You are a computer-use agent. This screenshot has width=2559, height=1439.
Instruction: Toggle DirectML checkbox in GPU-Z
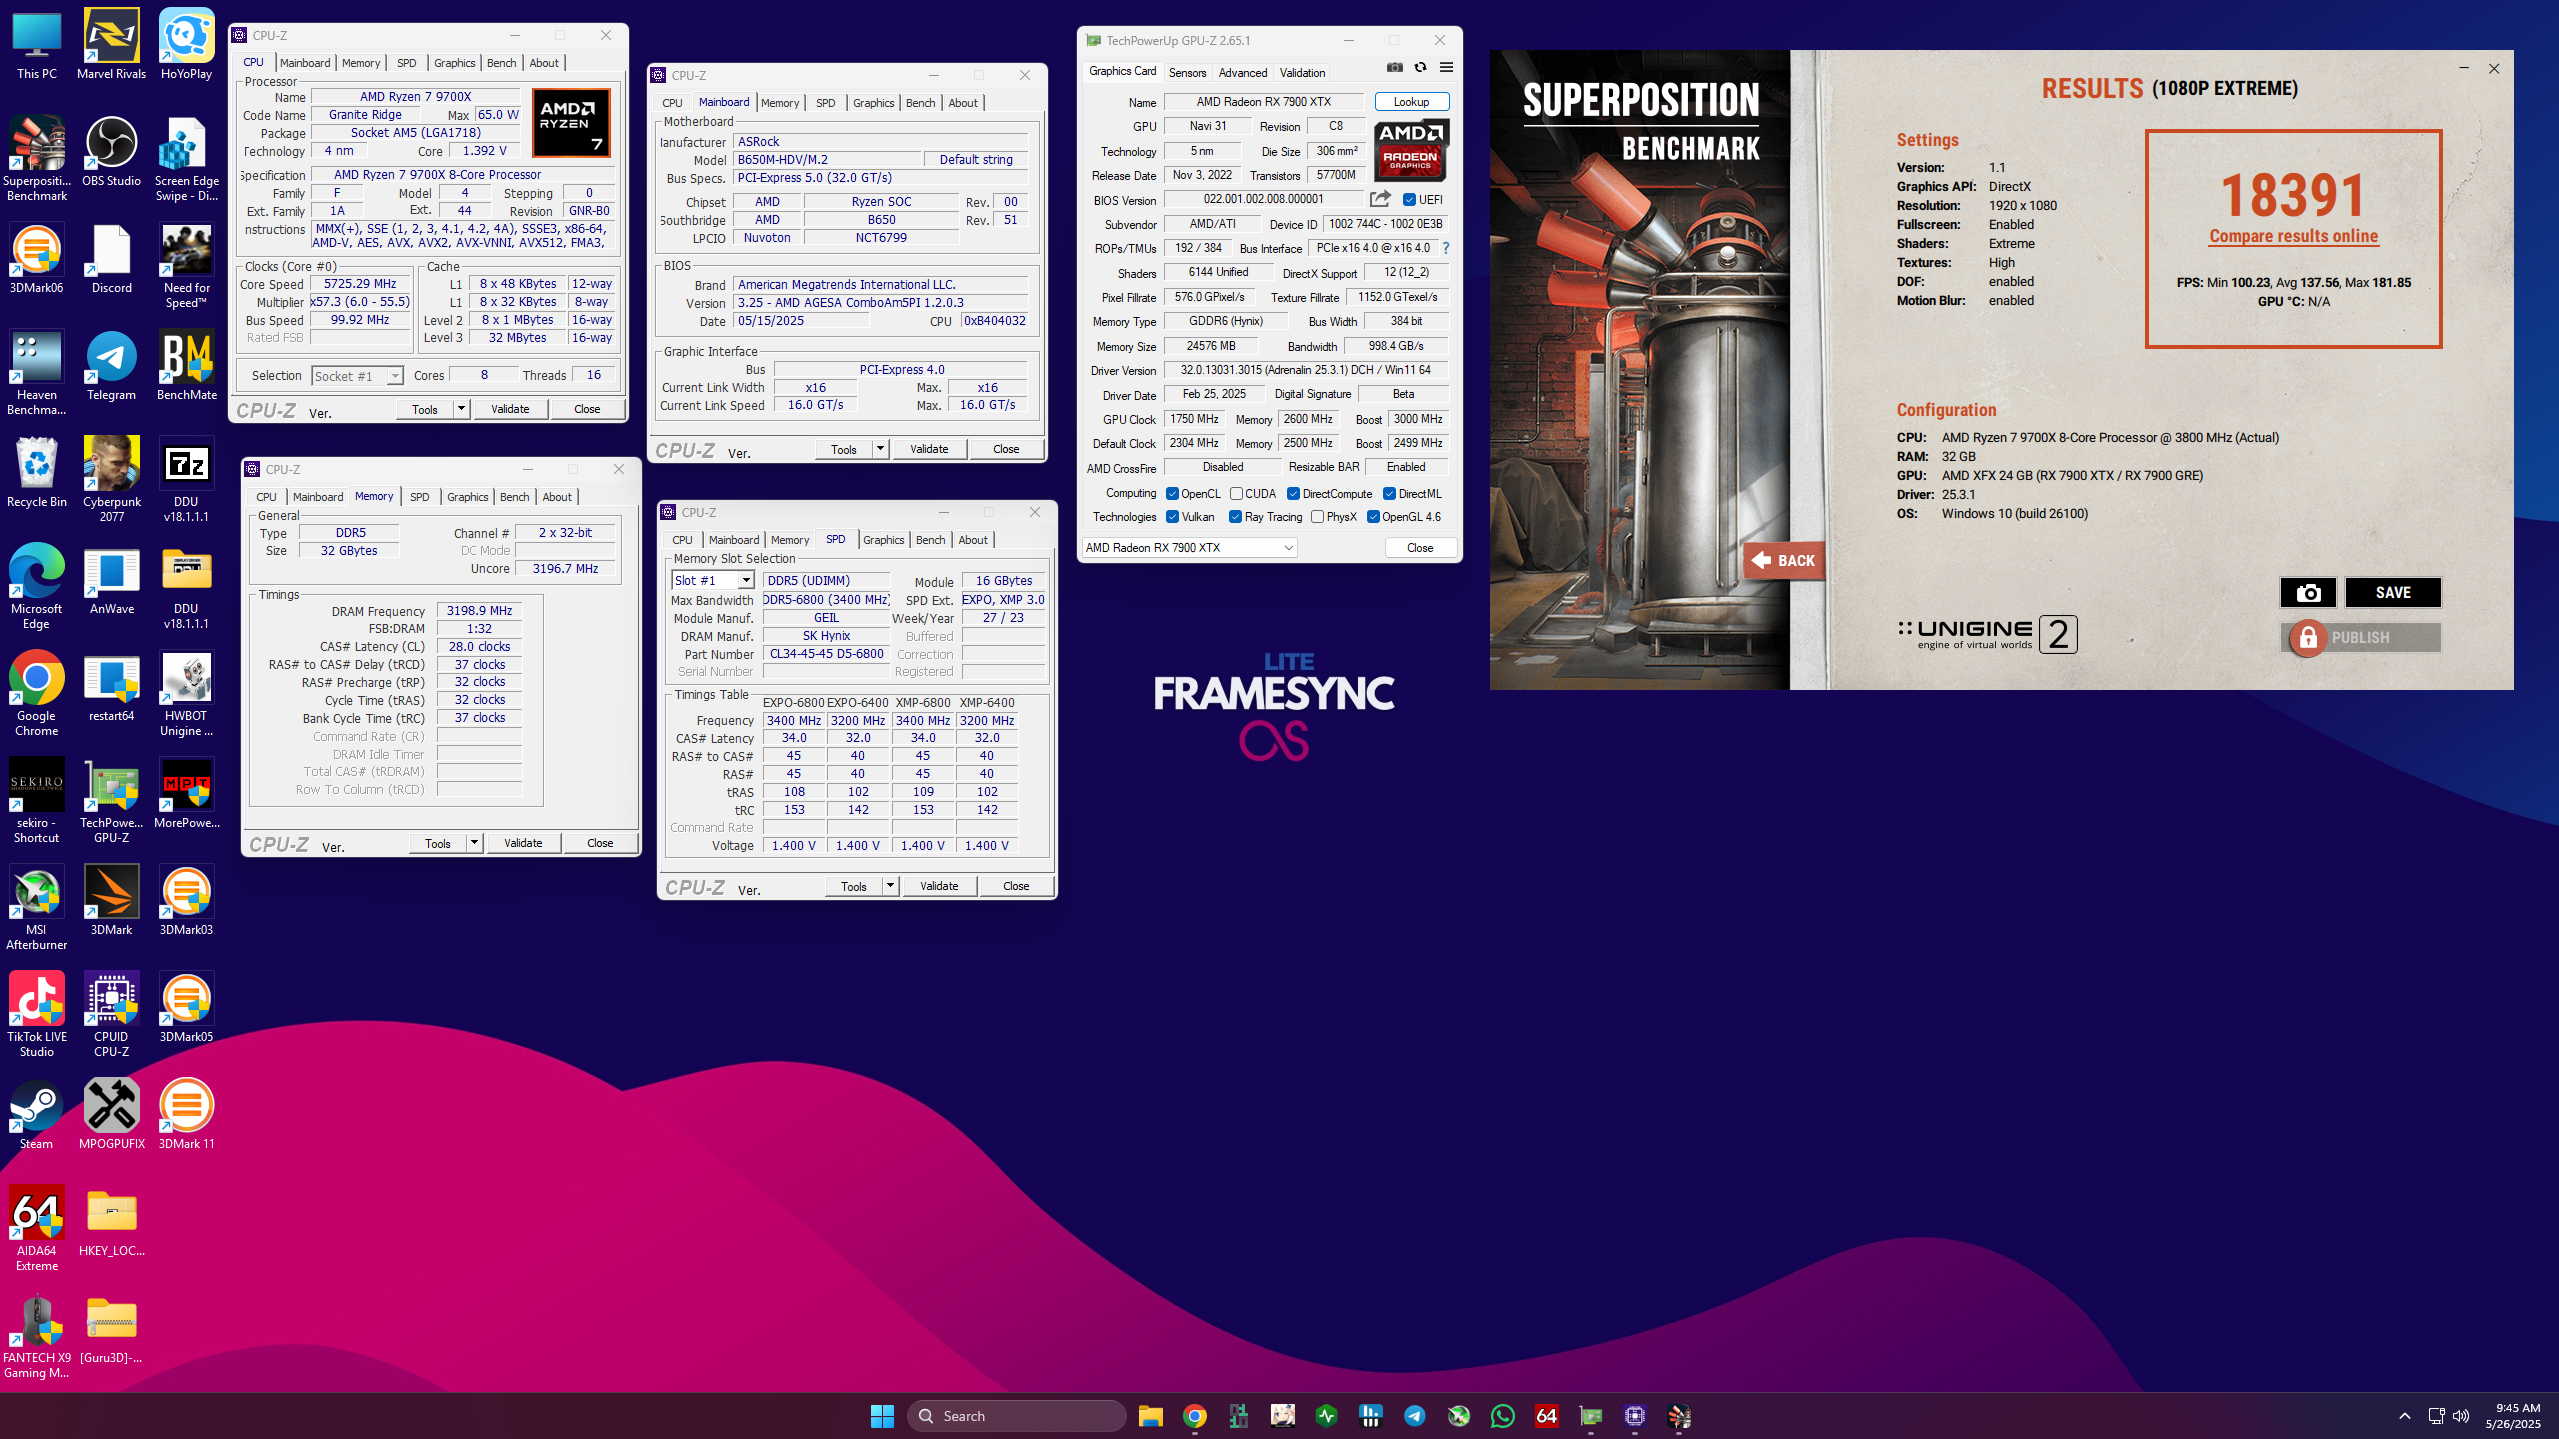click(x=1389, y=494)
